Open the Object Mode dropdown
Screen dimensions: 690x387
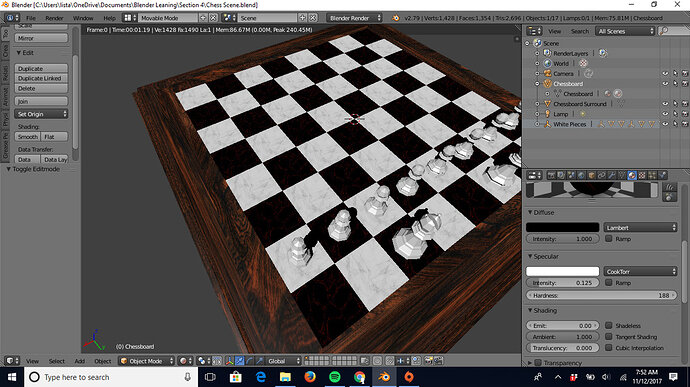[x=147, y=361]
